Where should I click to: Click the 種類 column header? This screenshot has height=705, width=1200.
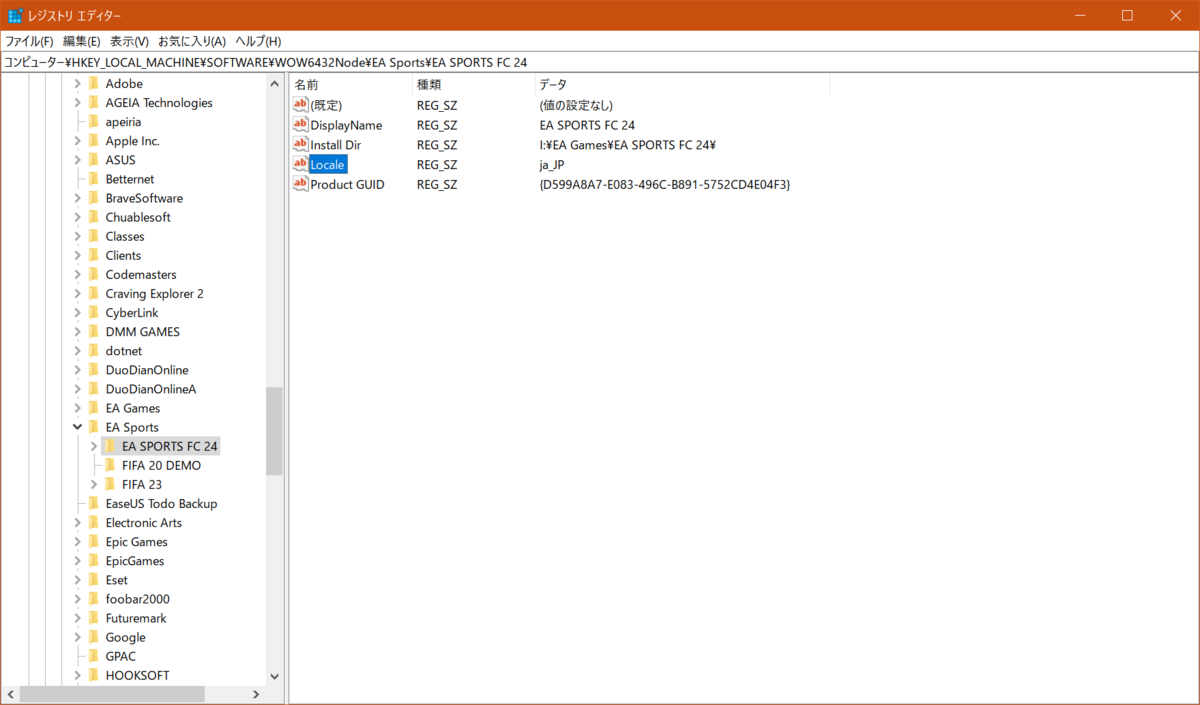pos(473,85)
